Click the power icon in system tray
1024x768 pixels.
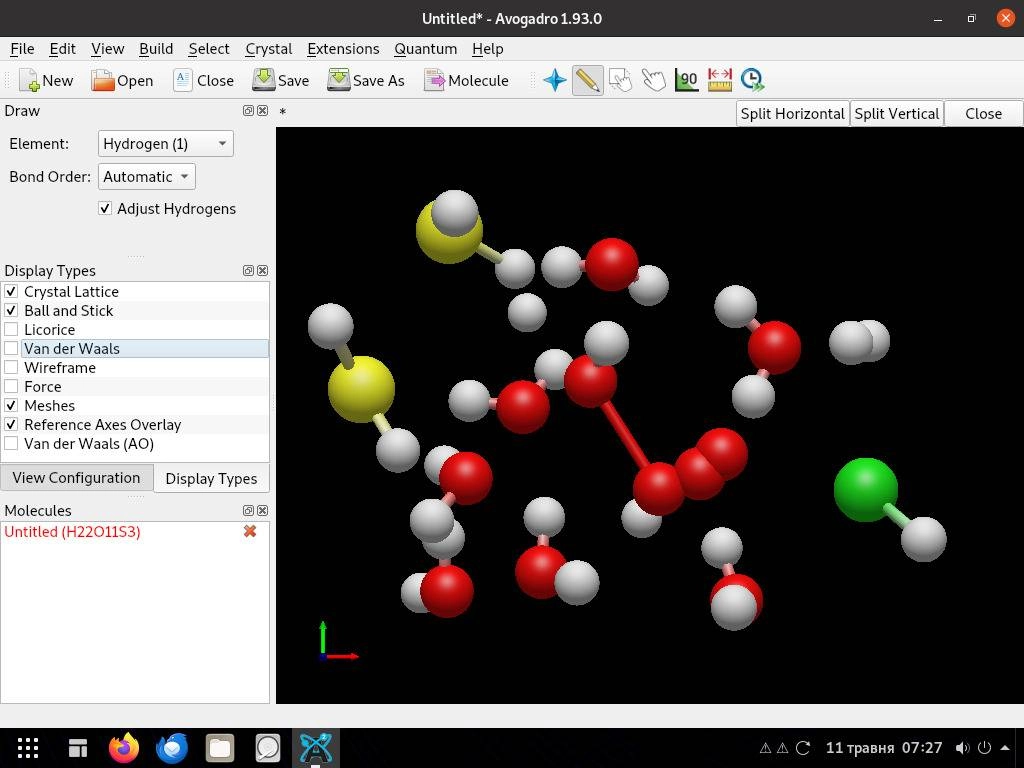coord(984,748)
